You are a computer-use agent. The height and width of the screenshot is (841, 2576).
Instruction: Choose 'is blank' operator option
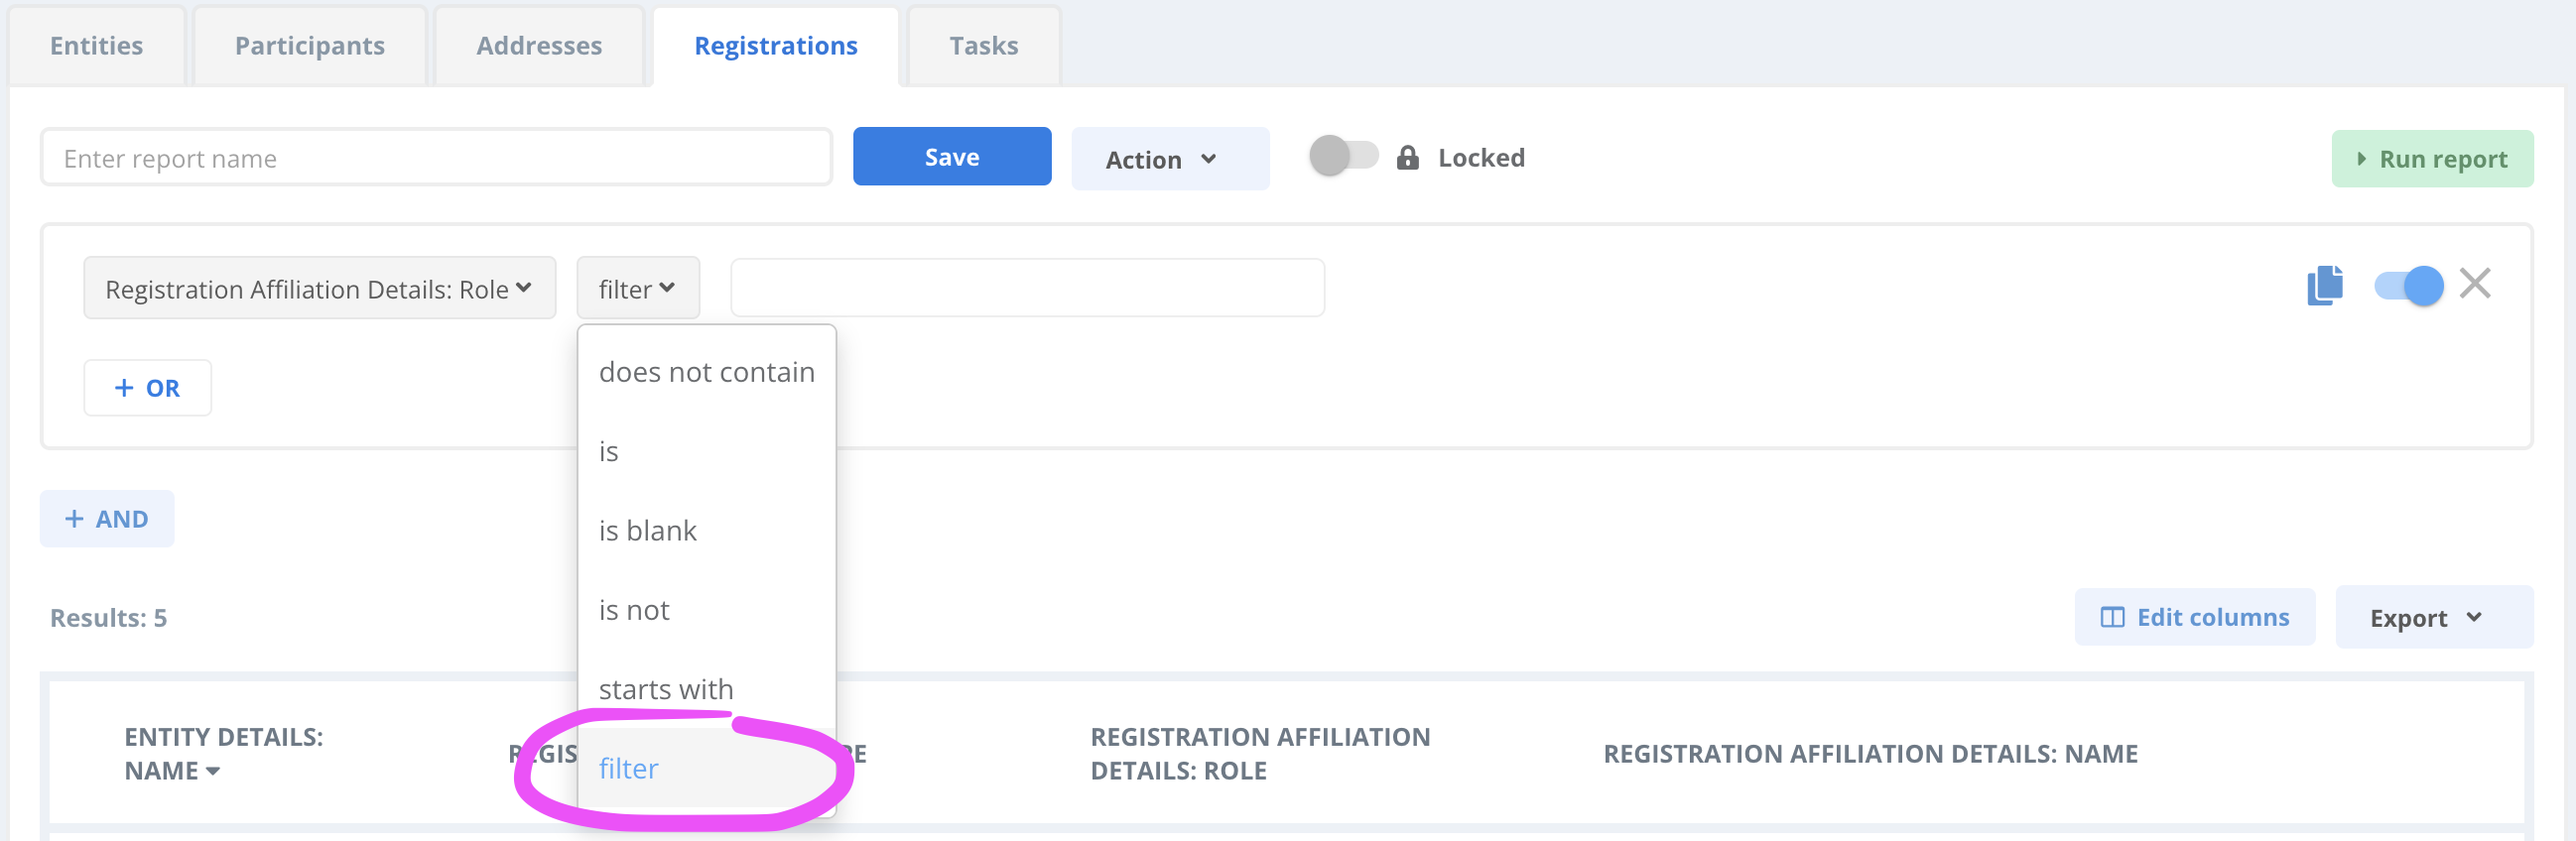[648, 531]
